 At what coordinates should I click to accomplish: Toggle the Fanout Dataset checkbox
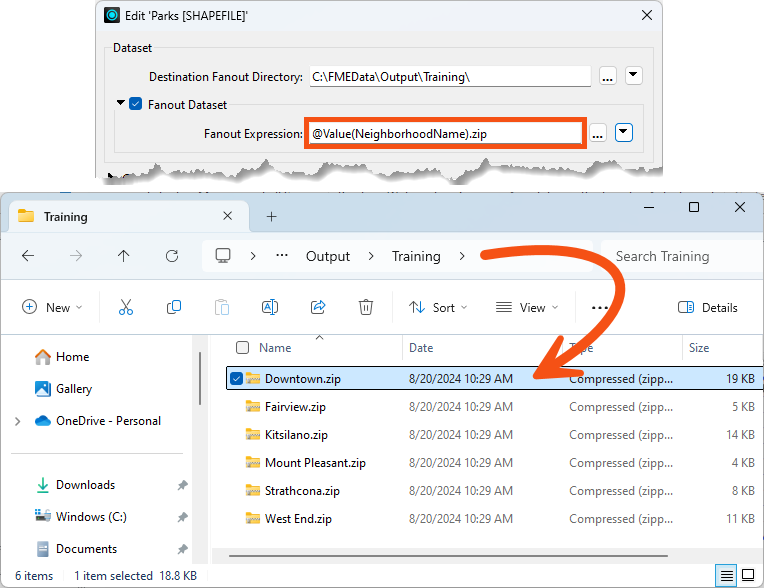pyautogui.click(x=135, y=104)
